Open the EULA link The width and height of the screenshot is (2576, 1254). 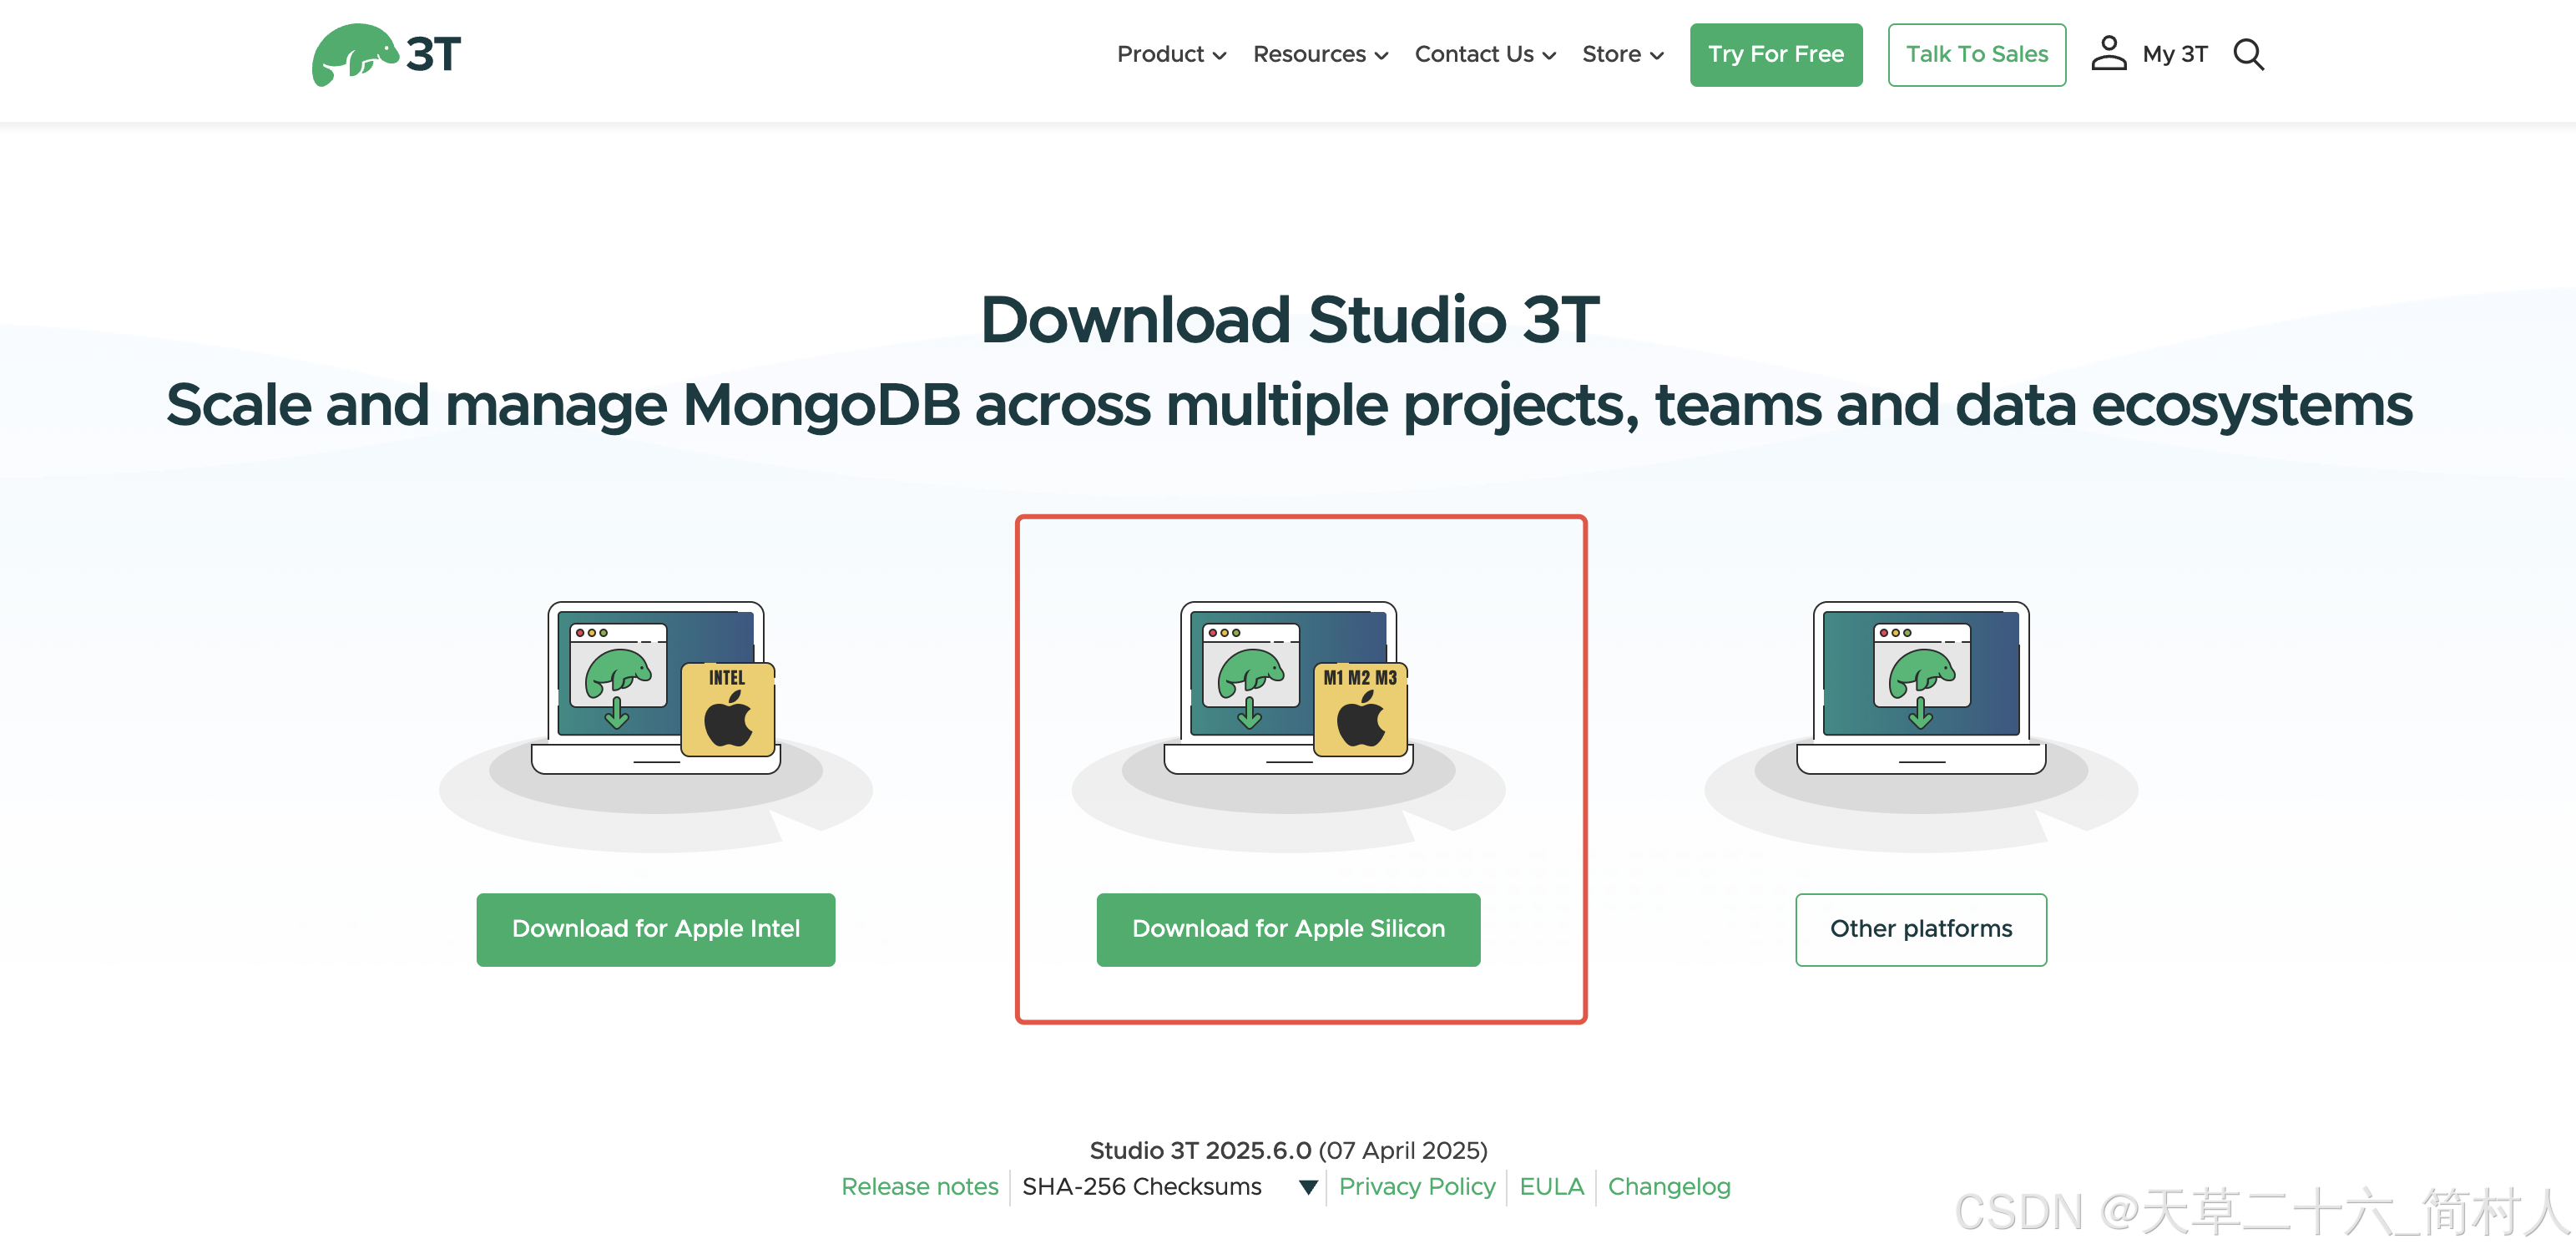pos(1551,1186)
